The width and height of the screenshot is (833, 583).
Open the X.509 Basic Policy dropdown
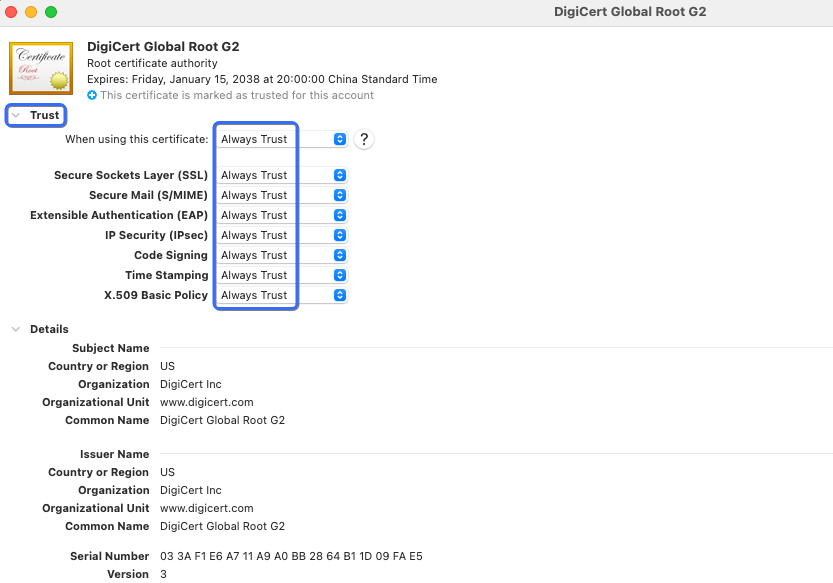pyautogui.click(x=281, y=295)
